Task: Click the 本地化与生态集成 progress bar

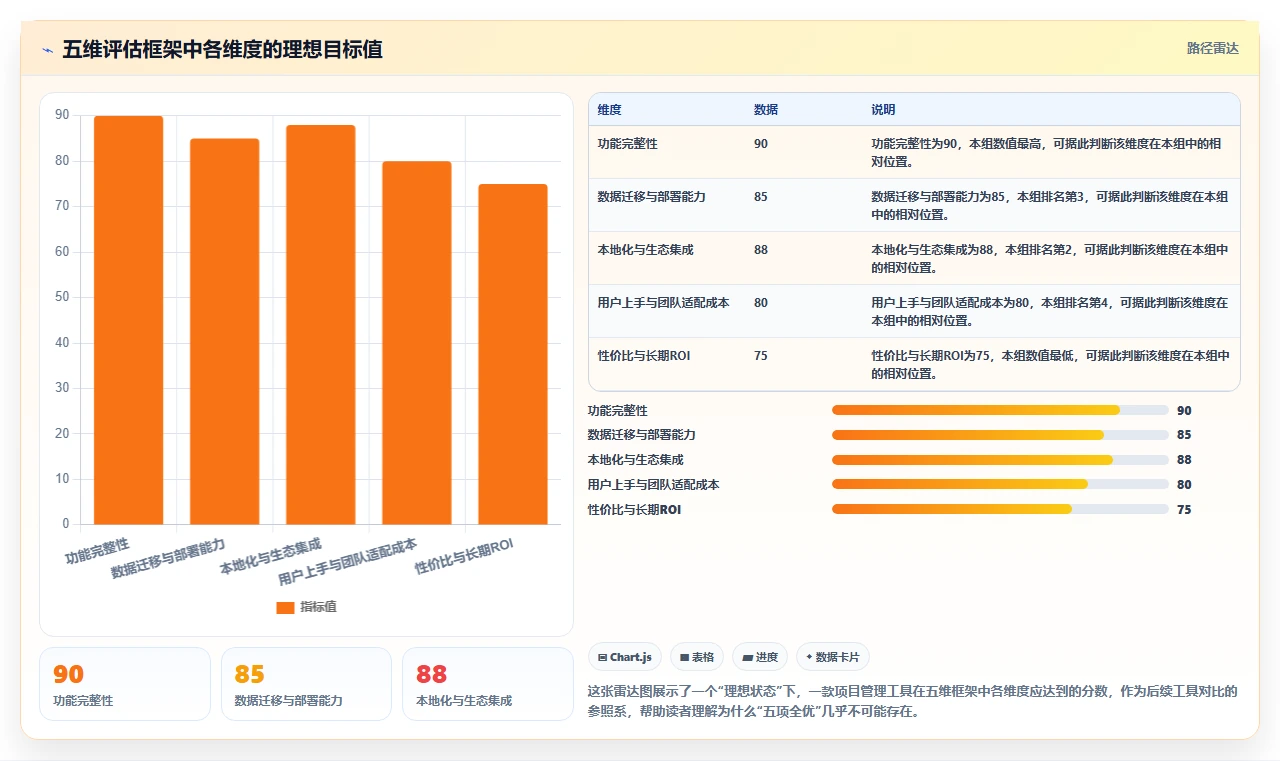Action: tap(1000, 460)
